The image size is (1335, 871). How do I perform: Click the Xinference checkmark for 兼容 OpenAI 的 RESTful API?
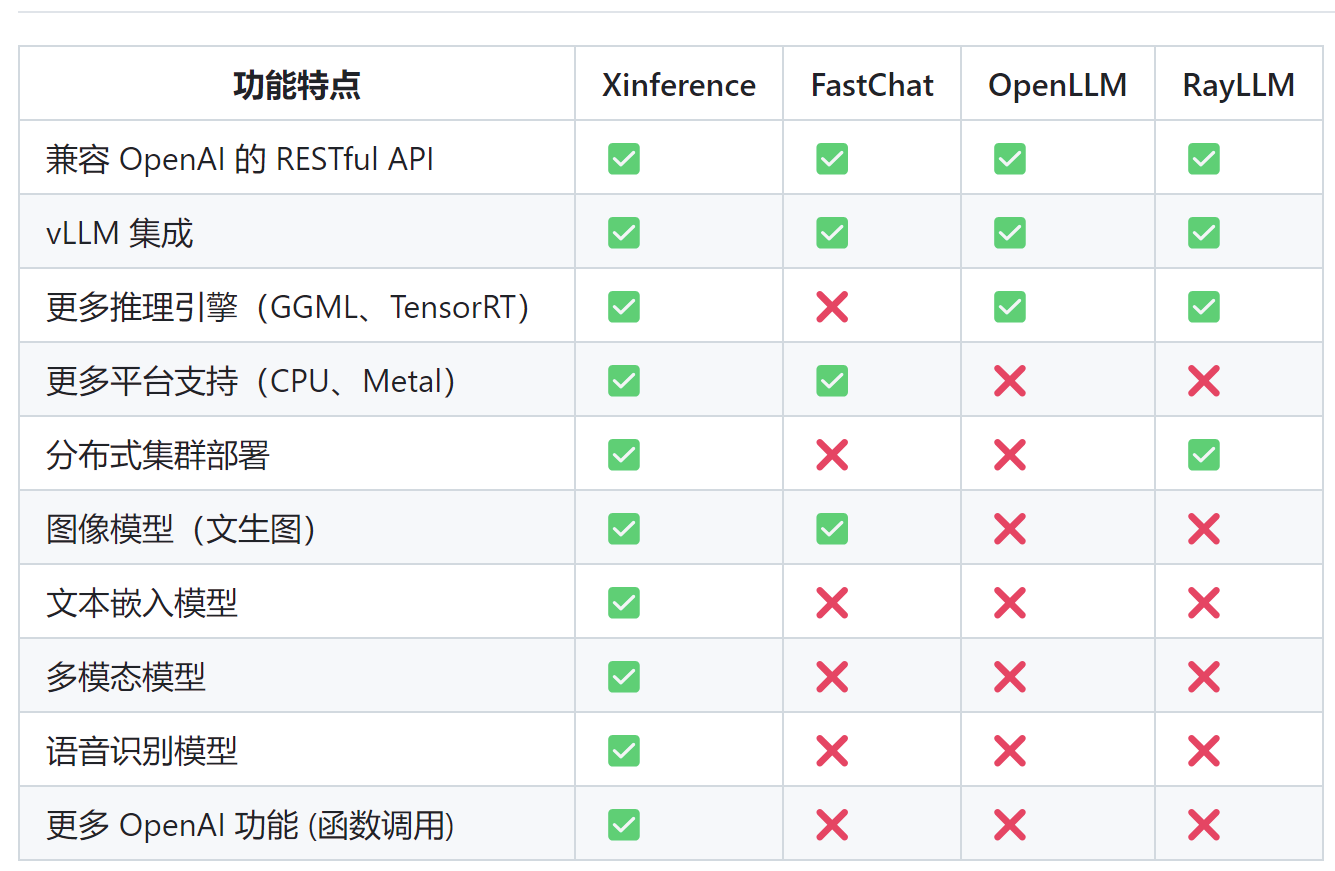(x=623, y=158)
